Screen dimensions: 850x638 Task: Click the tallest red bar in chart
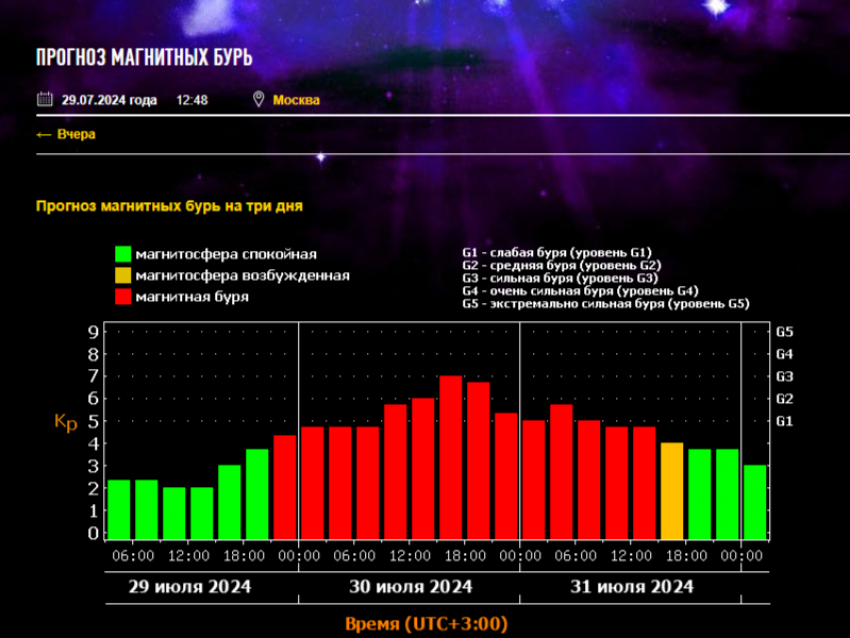(451, 458)
